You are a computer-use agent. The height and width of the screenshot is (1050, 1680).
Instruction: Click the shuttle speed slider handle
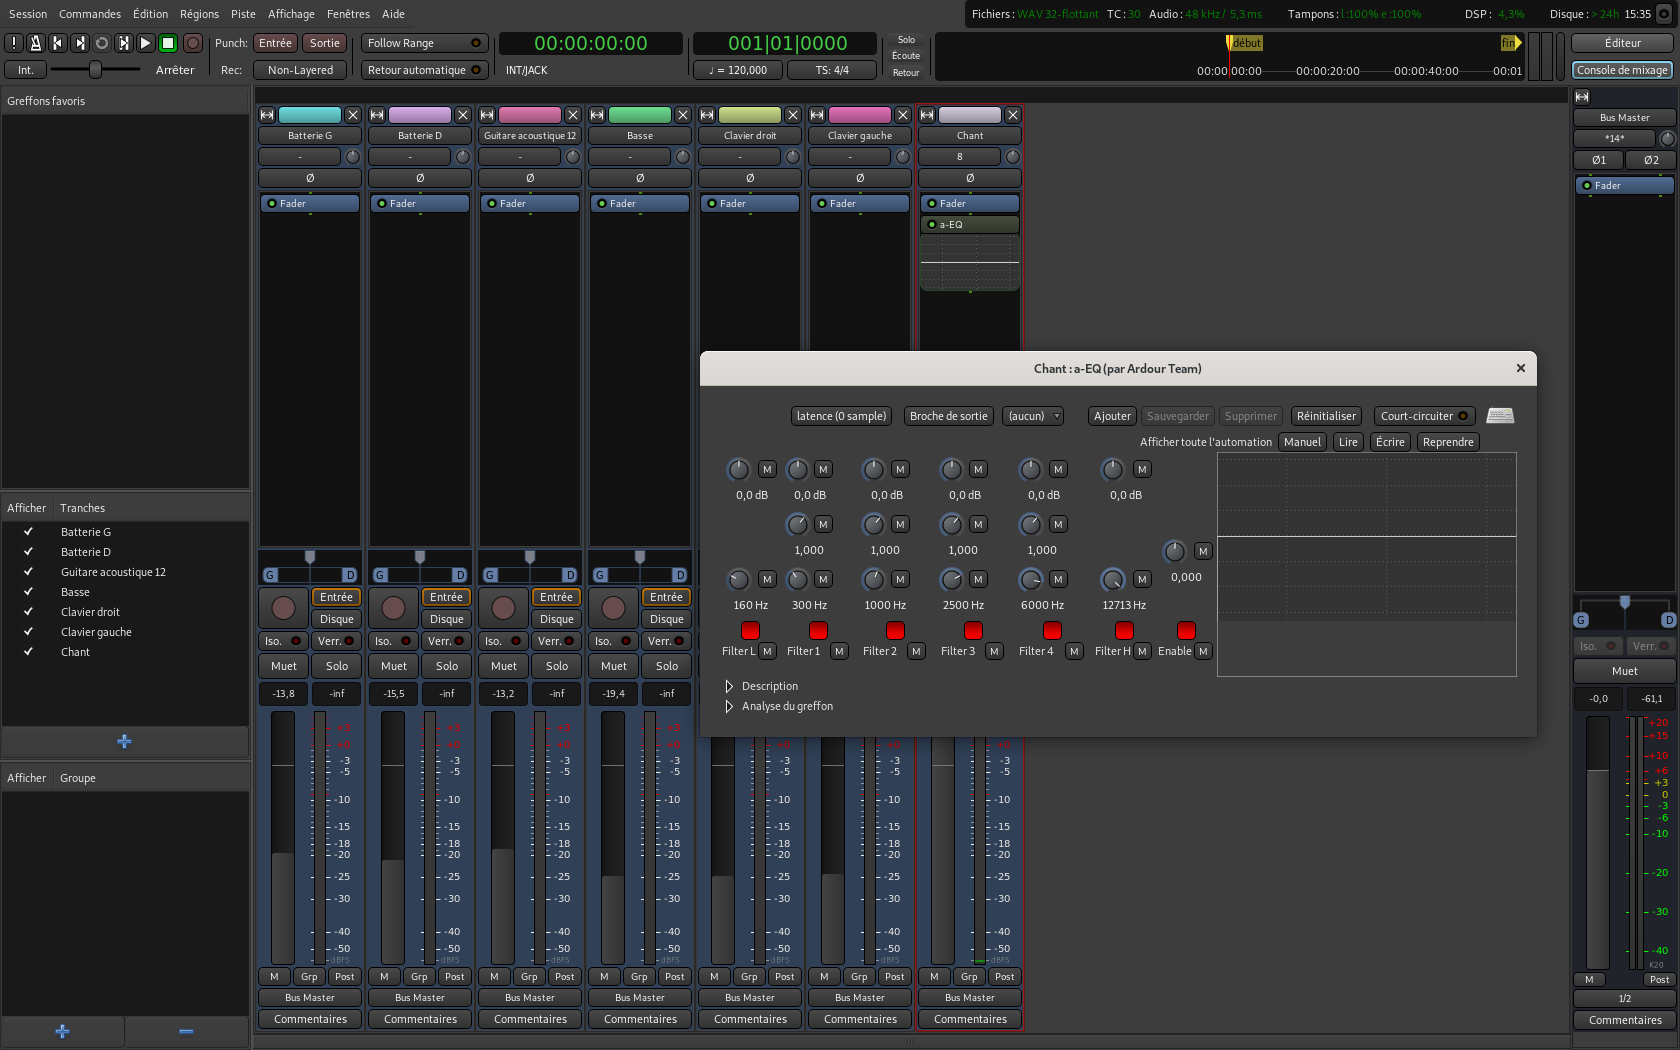point(95,69)
